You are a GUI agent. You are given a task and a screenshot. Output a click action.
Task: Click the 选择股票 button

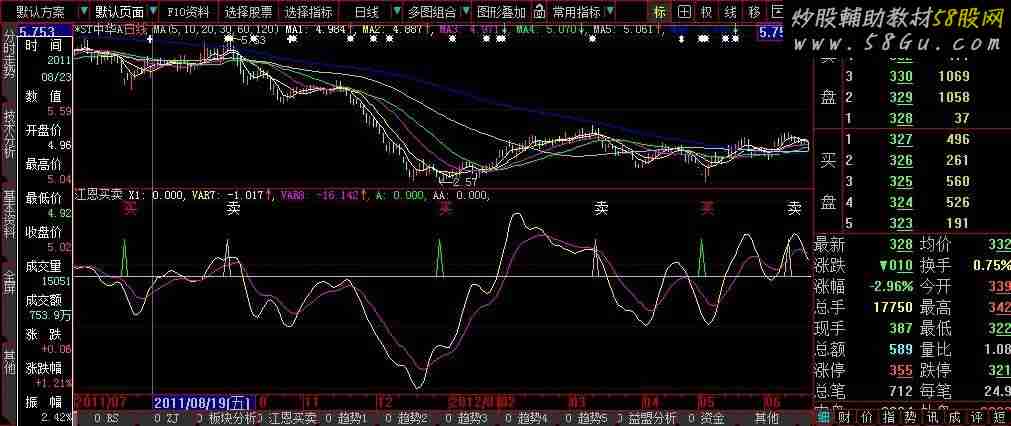248,12
